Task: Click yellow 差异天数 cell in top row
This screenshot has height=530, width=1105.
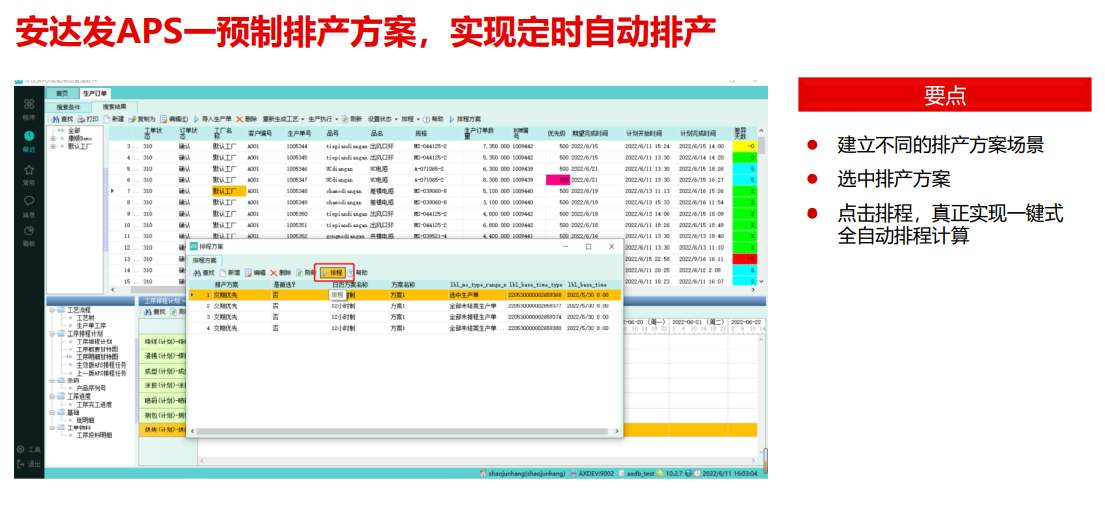Action: point(743,146)
